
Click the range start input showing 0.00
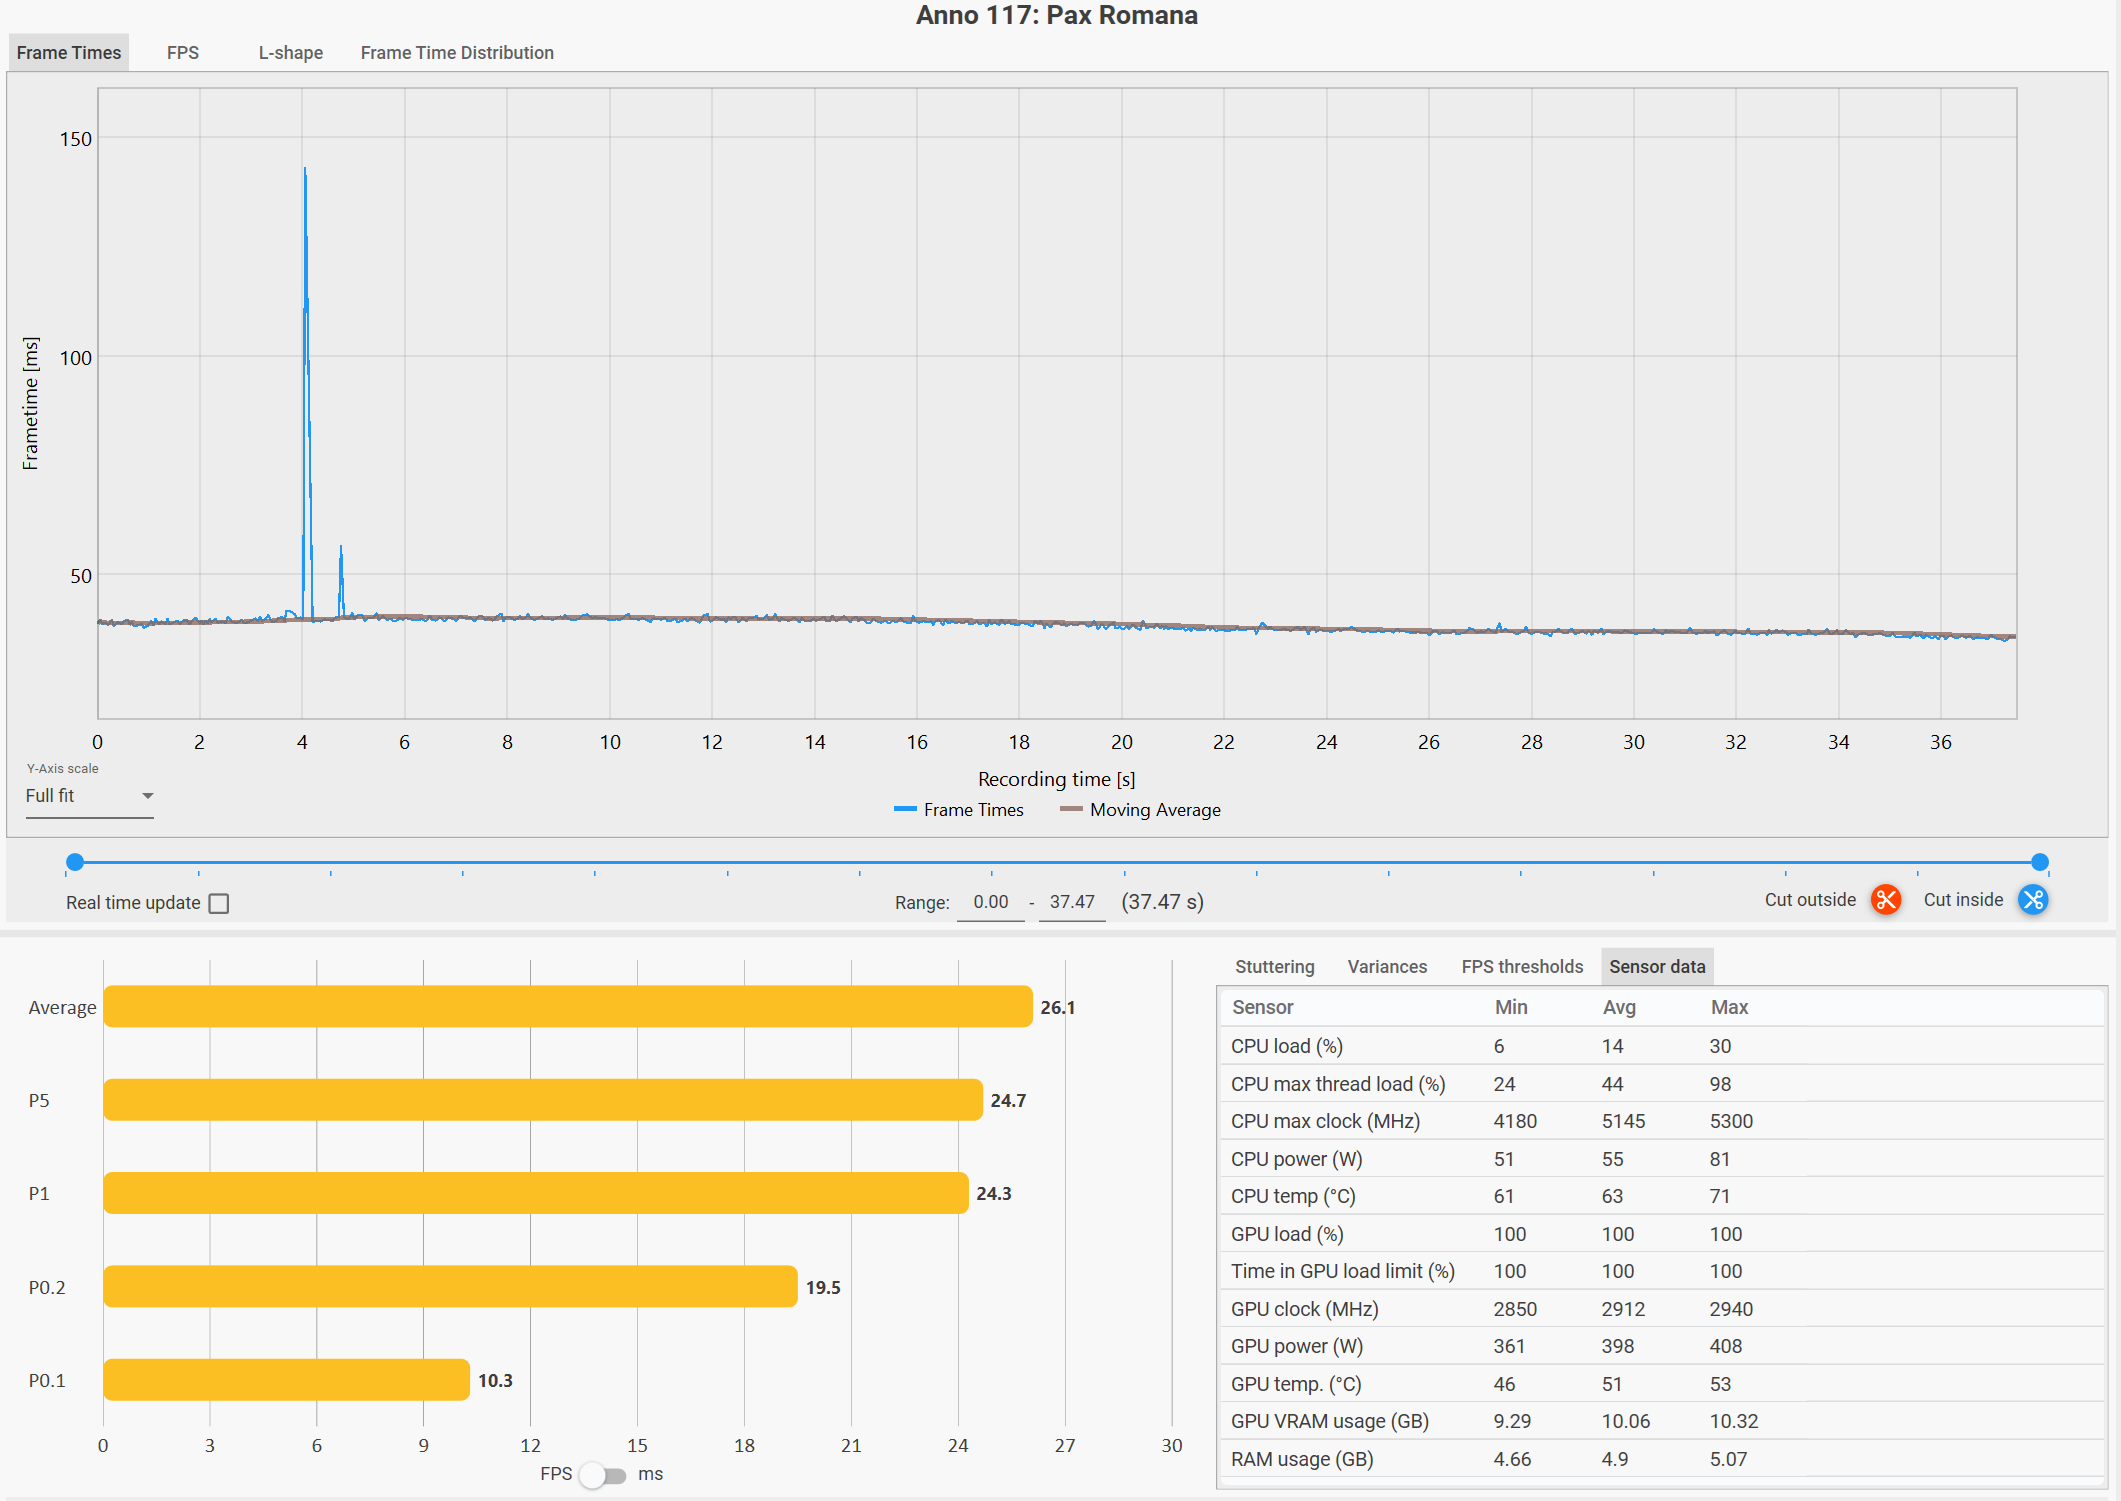991,902
